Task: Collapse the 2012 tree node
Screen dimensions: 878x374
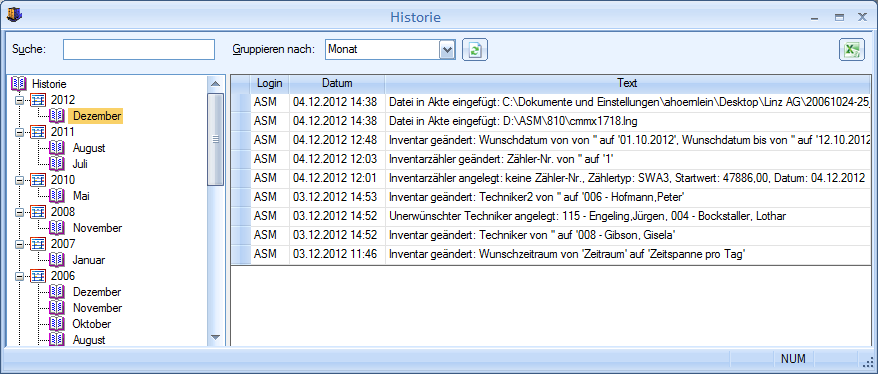Action: (x=20, y=100)
